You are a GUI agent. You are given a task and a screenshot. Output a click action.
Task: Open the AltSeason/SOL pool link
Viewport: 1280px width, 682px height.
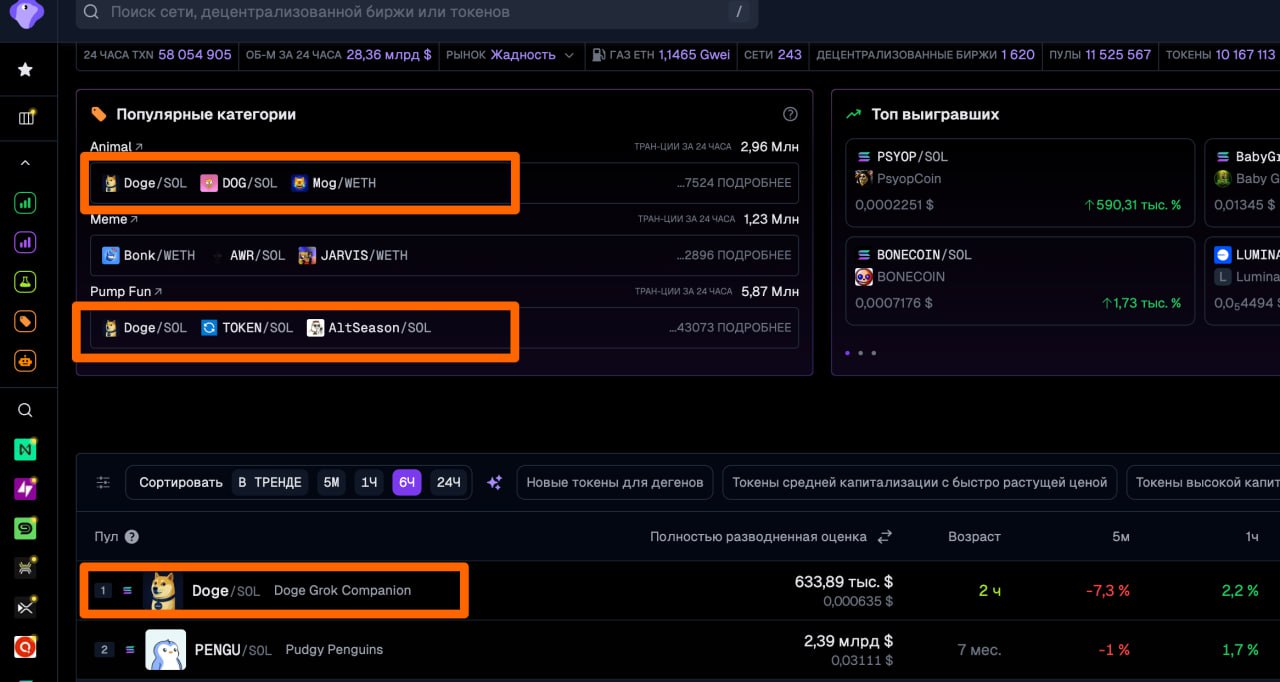tap(369, 327)
